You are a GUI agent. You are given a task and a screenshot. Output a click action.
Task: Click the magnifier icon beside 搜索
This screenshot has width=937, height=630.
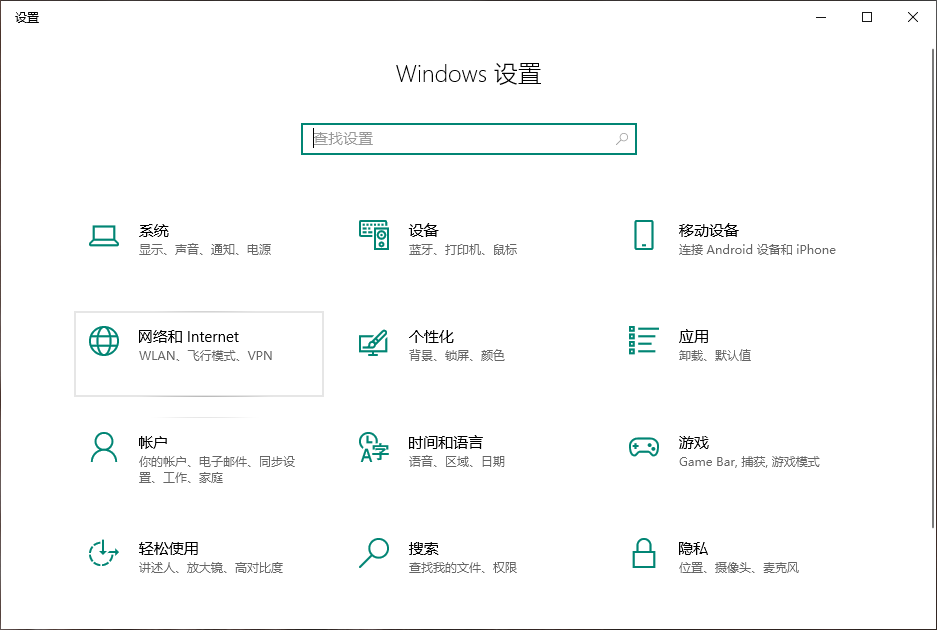pyautogui.click(x=373, y=553)
